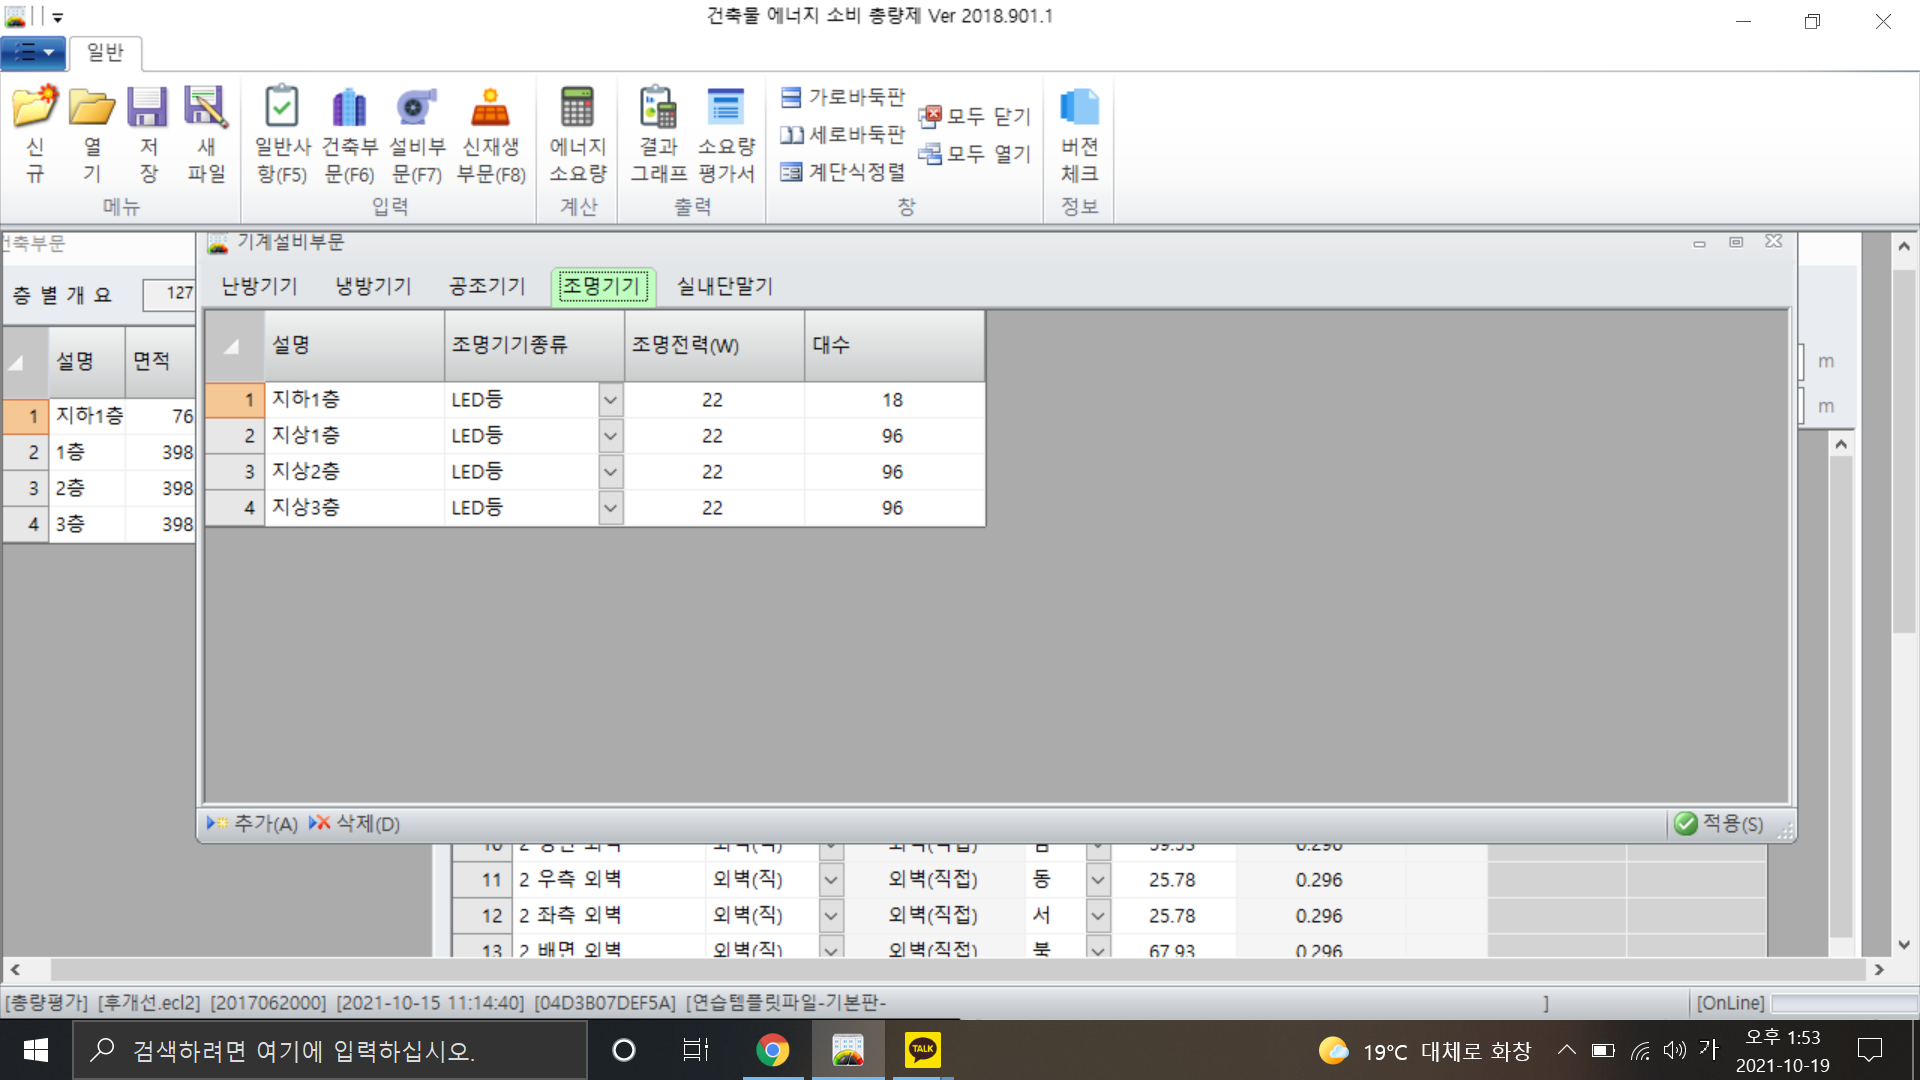Click the 추가(A) add button
The image size is (1920, 1080).
pos(253,824)
